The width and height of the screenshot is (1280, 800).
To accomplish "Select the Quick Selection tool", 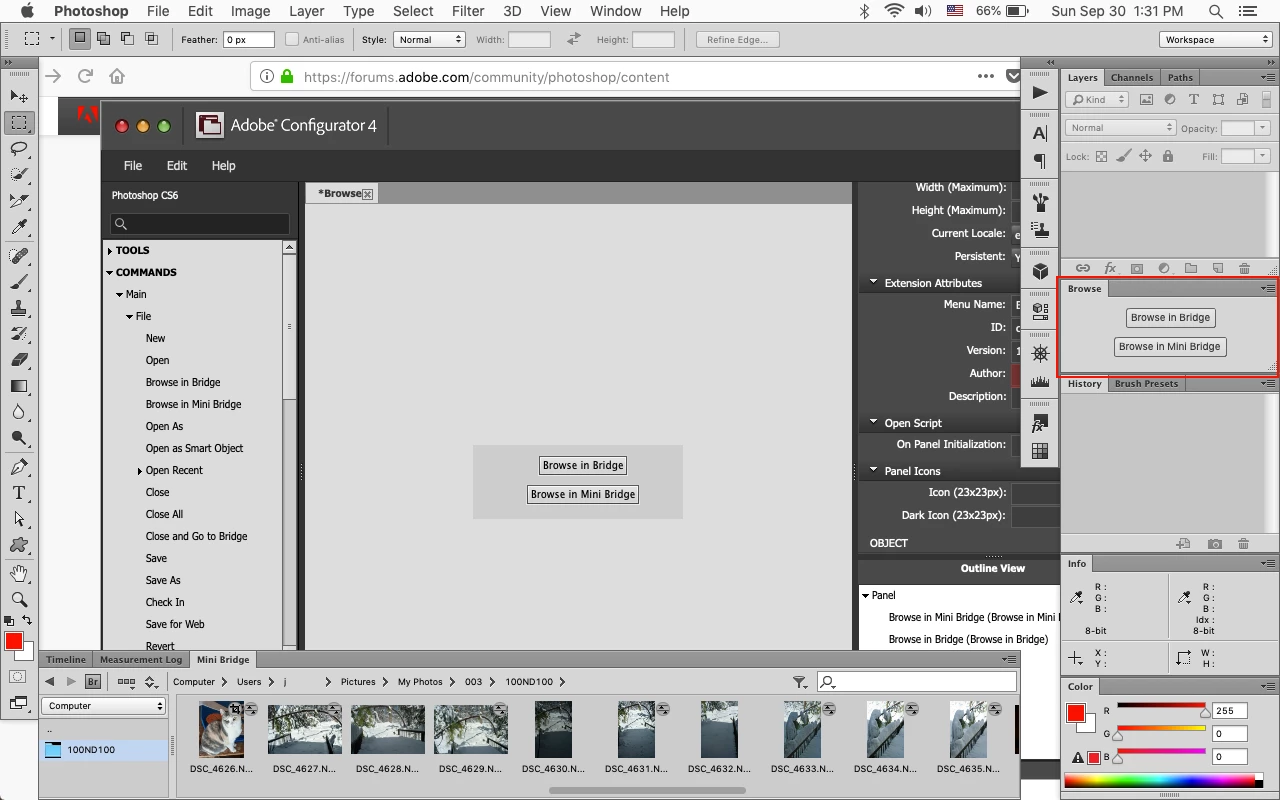I will 19,175.
